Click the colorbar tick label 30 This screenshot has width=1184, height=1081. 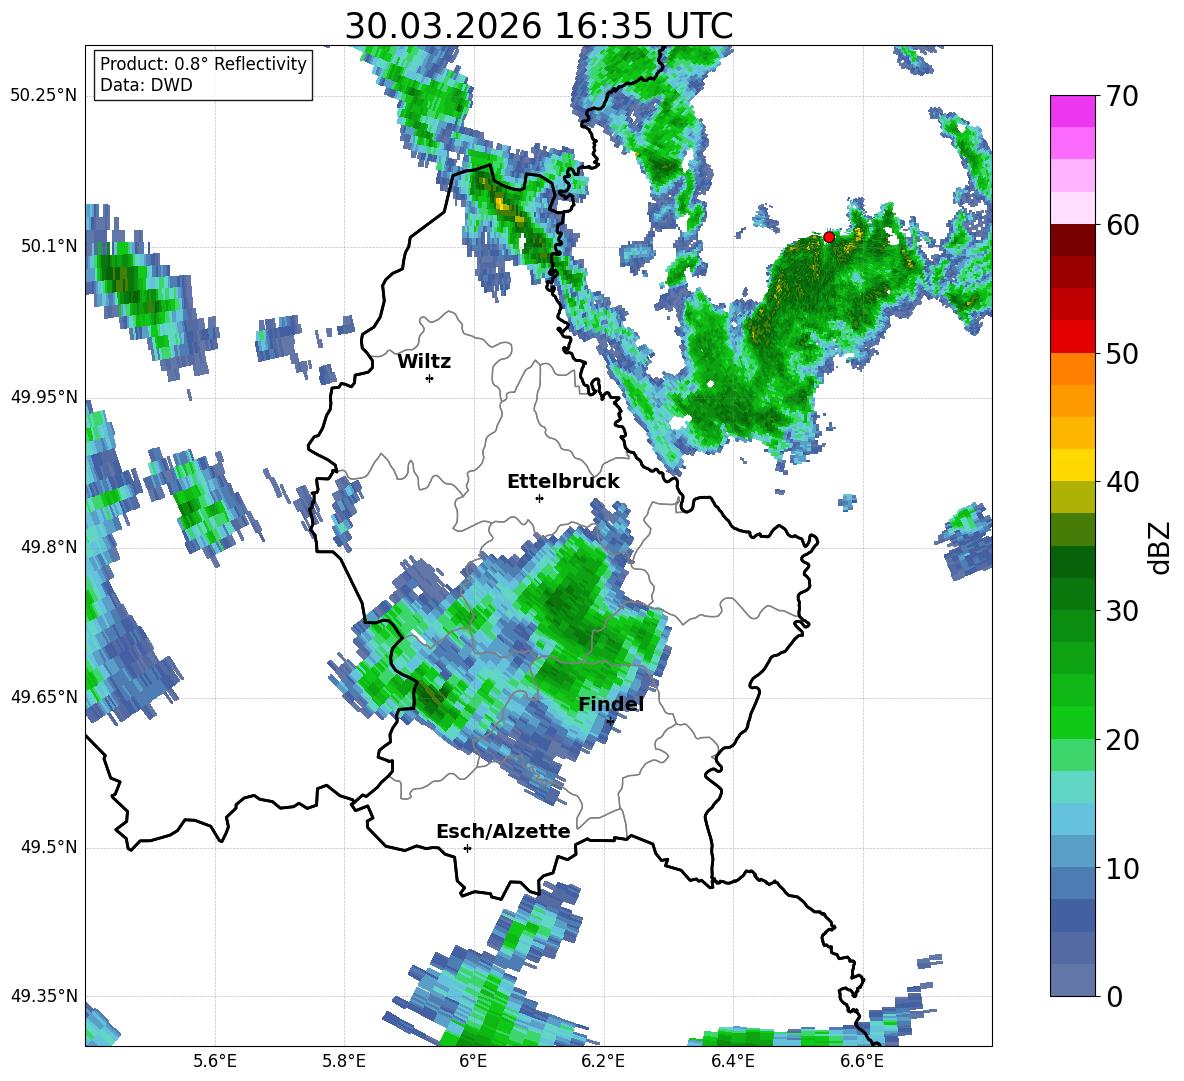(x=1121, y=611)
